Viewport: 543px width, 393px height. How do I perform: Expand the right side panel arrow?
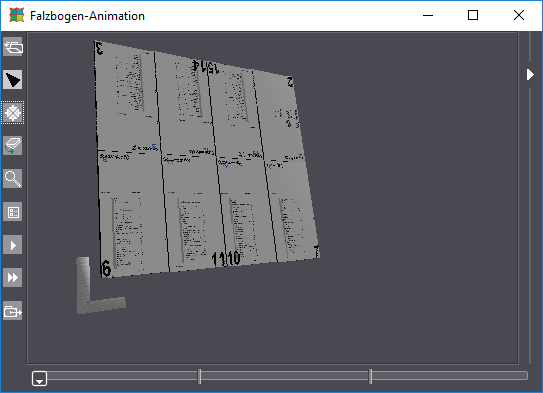click(x=530, y=74)
